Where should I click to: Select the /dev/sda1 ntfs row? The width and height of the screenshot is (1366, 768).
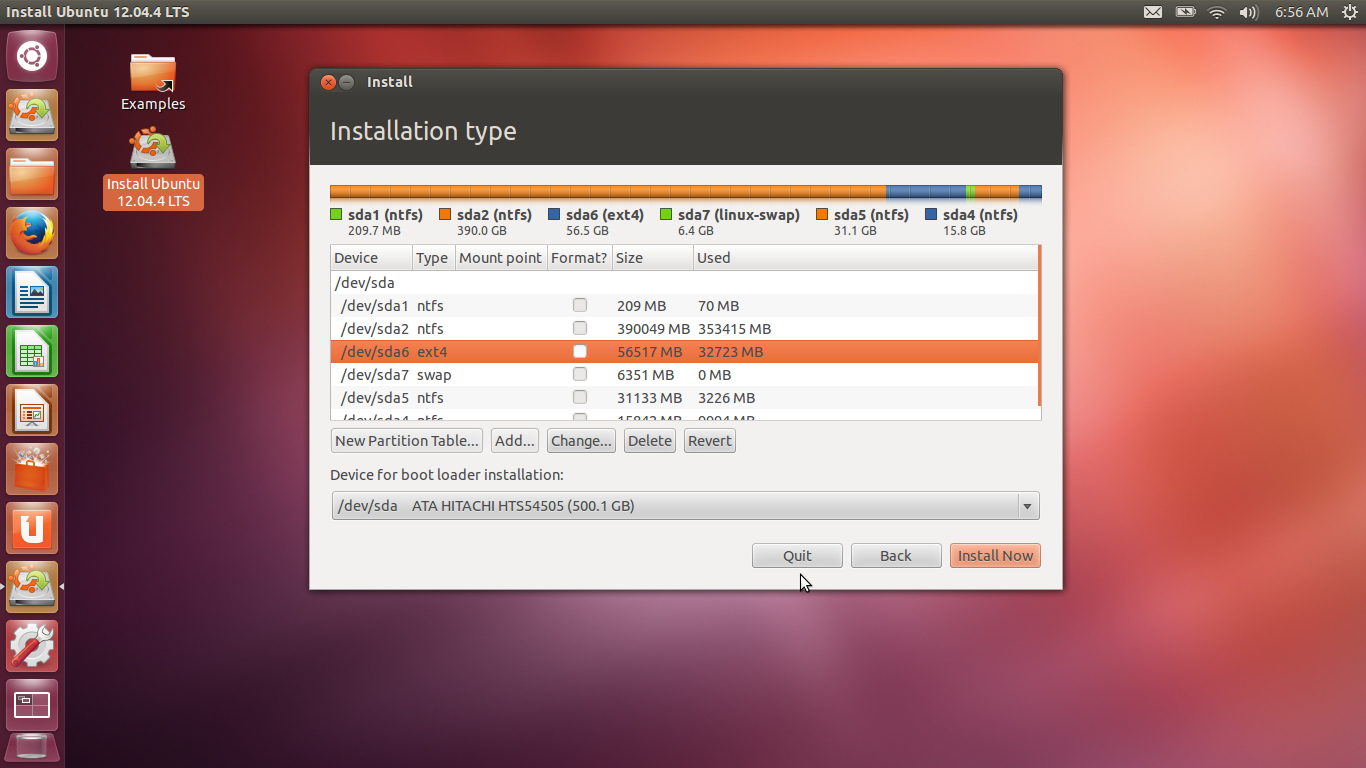click(684, 305)
